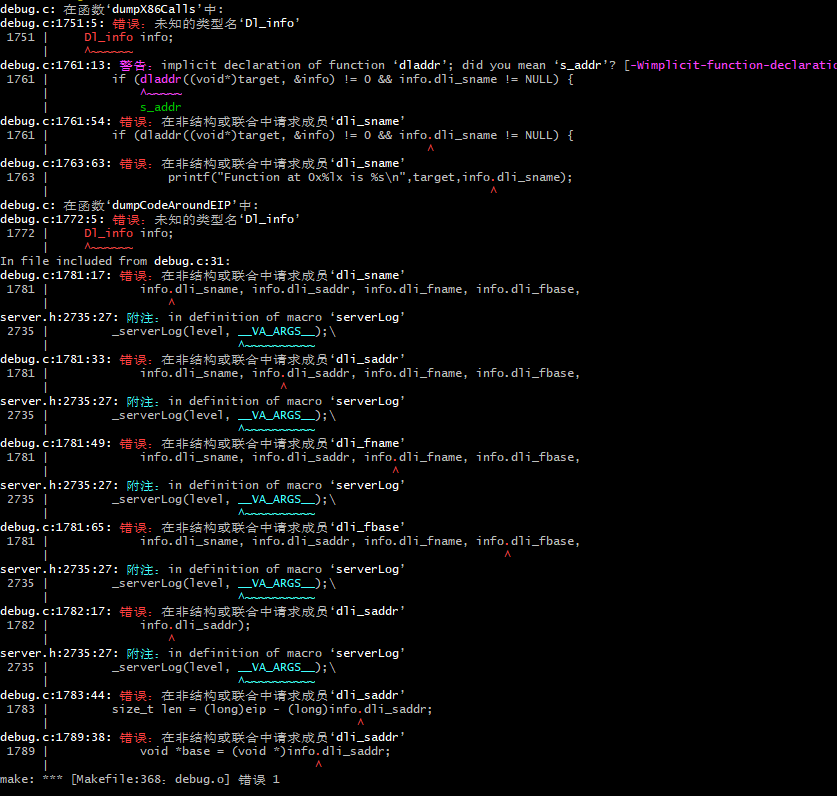Click the debug.c:1782:17 error location

(56, 611)
